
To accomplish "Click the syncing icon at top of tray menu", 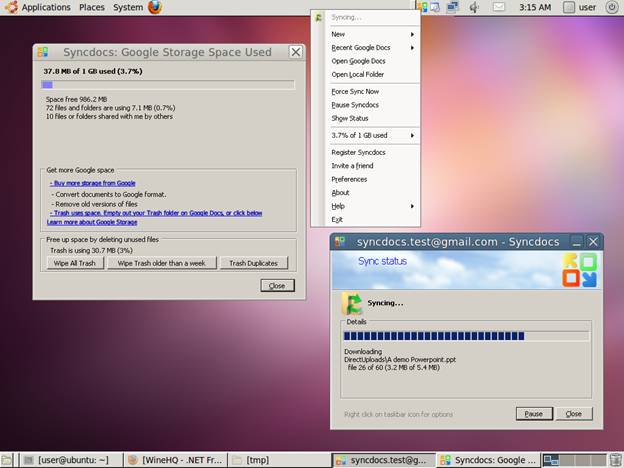I will pos(318,18).
